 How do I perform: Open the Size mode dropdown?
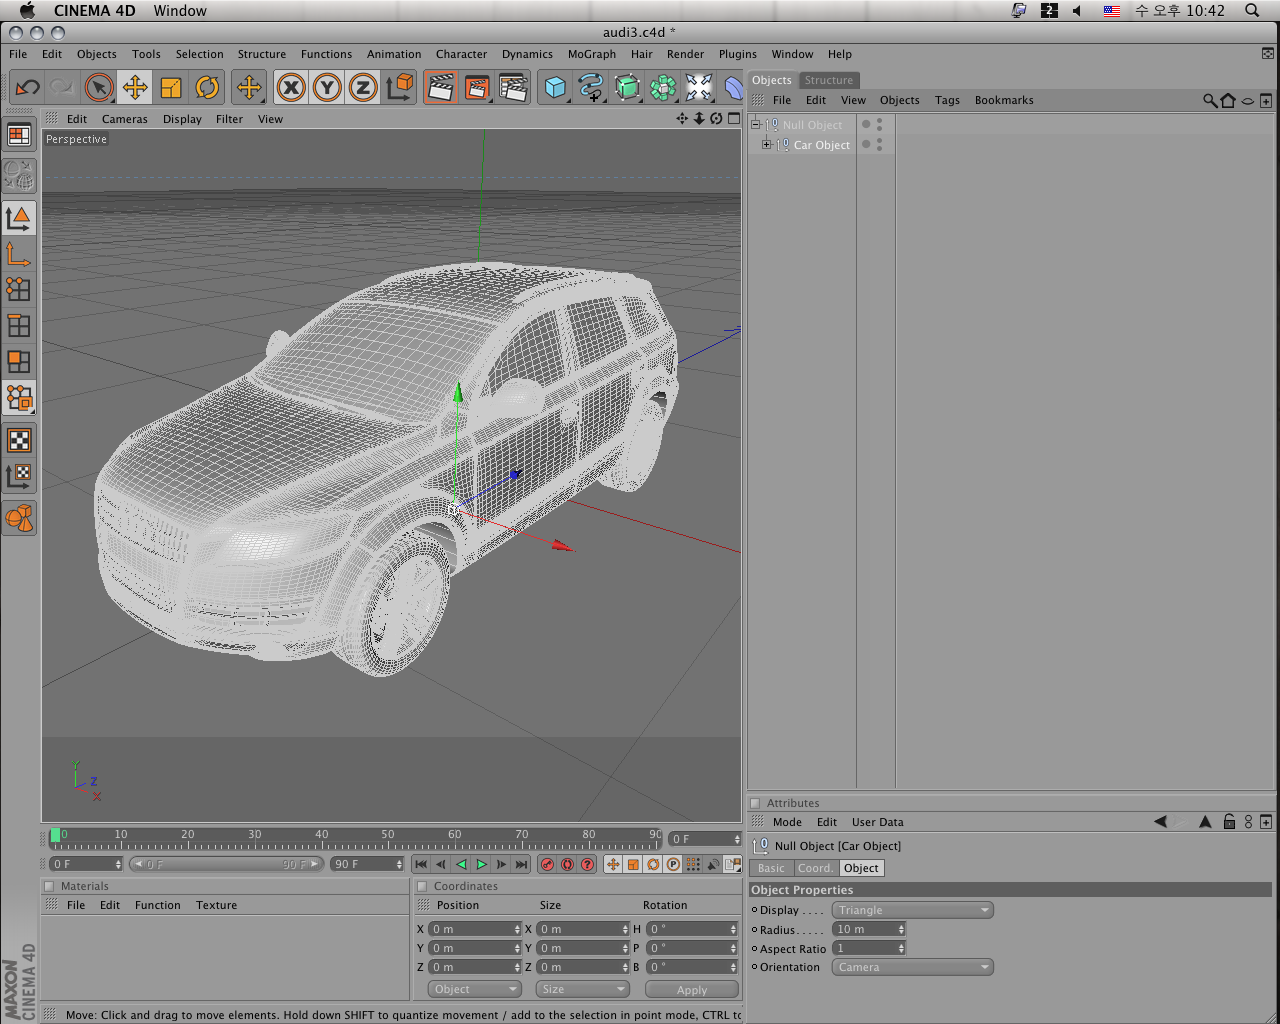point(582,989)
